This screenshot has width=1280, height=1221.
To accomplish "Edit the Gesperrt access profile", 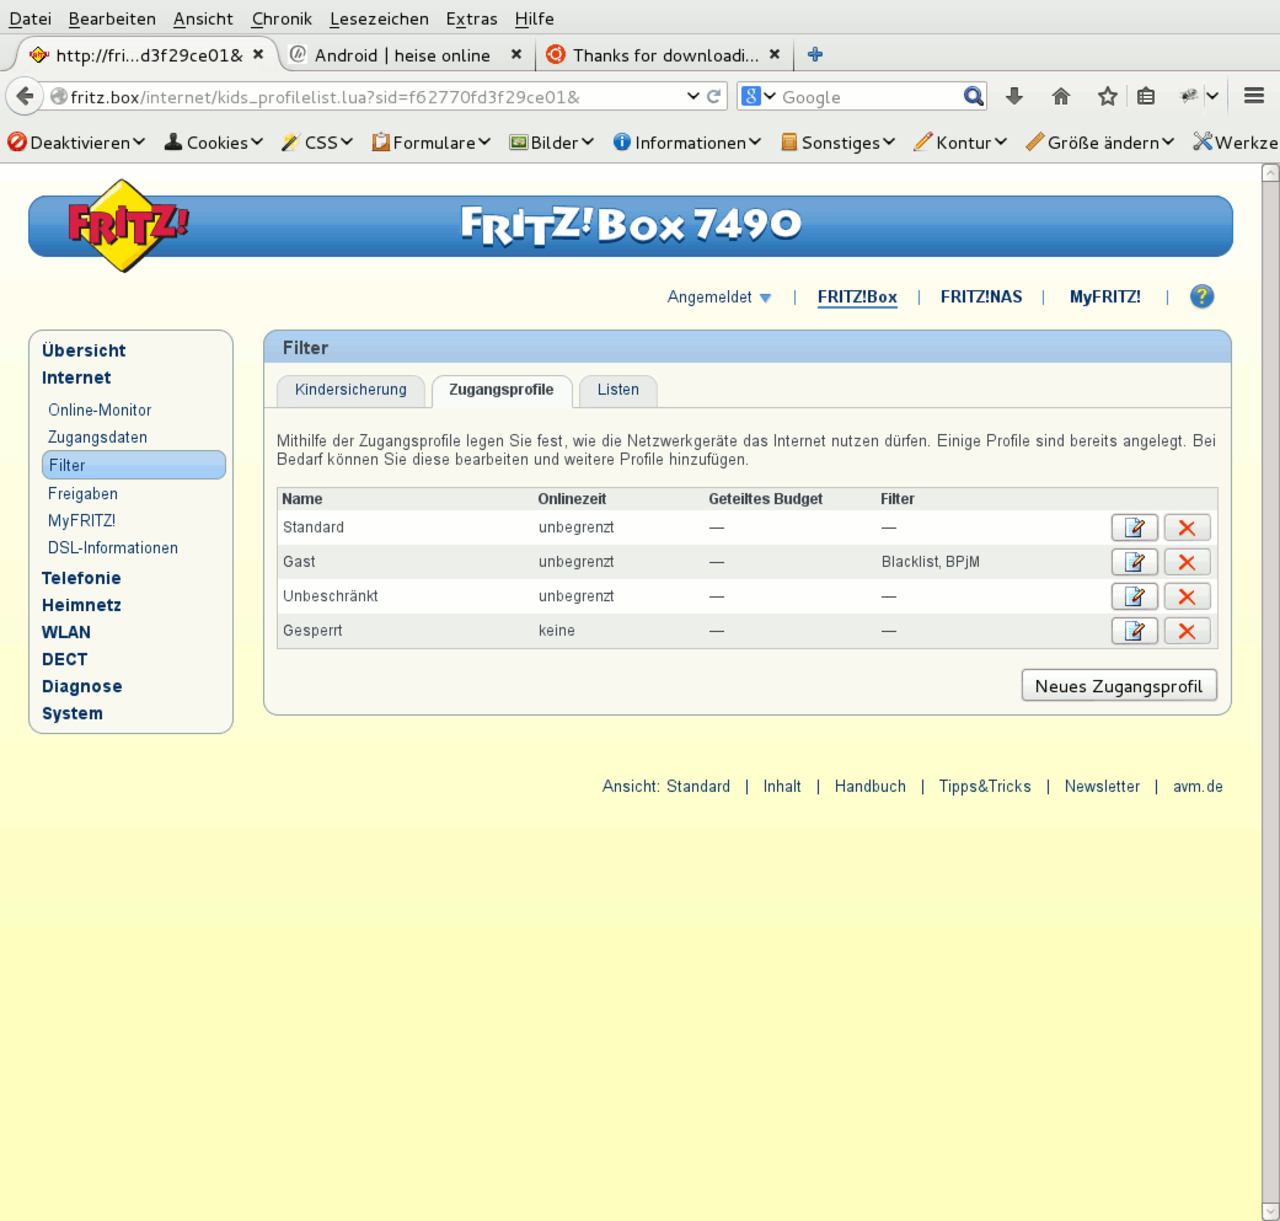I will 1134,631.
